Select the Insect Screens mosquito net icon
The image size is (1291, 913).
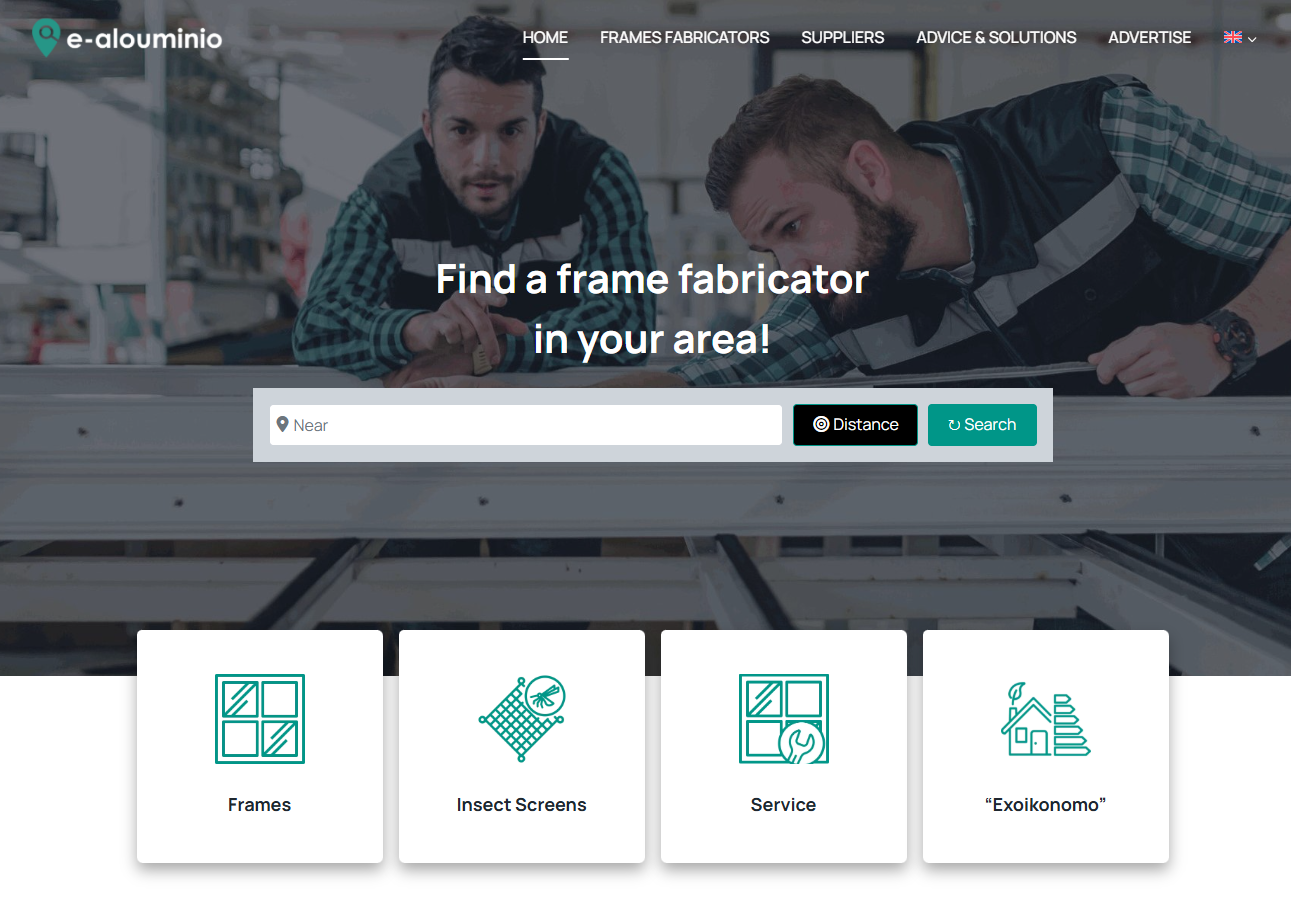pyautogui.click(x=522, y=719)
